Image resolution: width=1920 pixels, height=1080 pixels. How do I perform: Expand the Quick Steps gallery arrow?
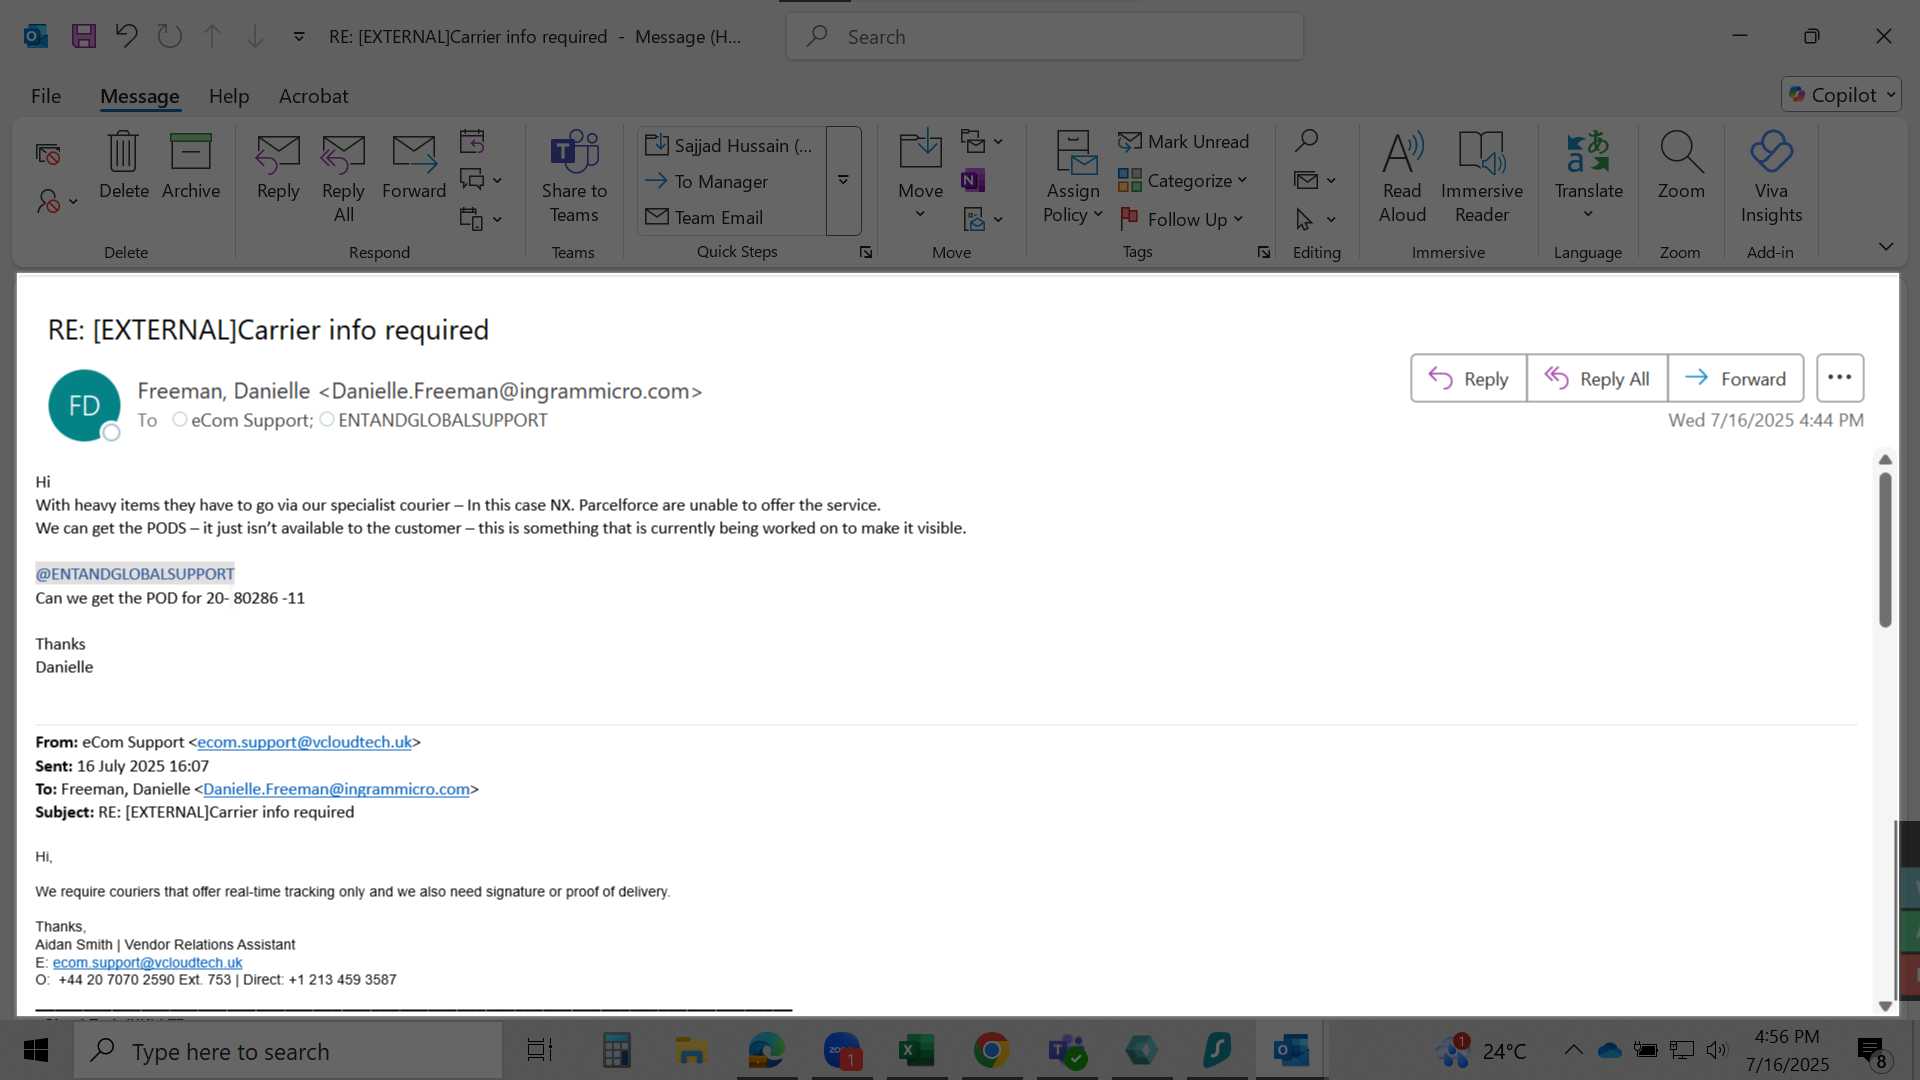(843, 181)
